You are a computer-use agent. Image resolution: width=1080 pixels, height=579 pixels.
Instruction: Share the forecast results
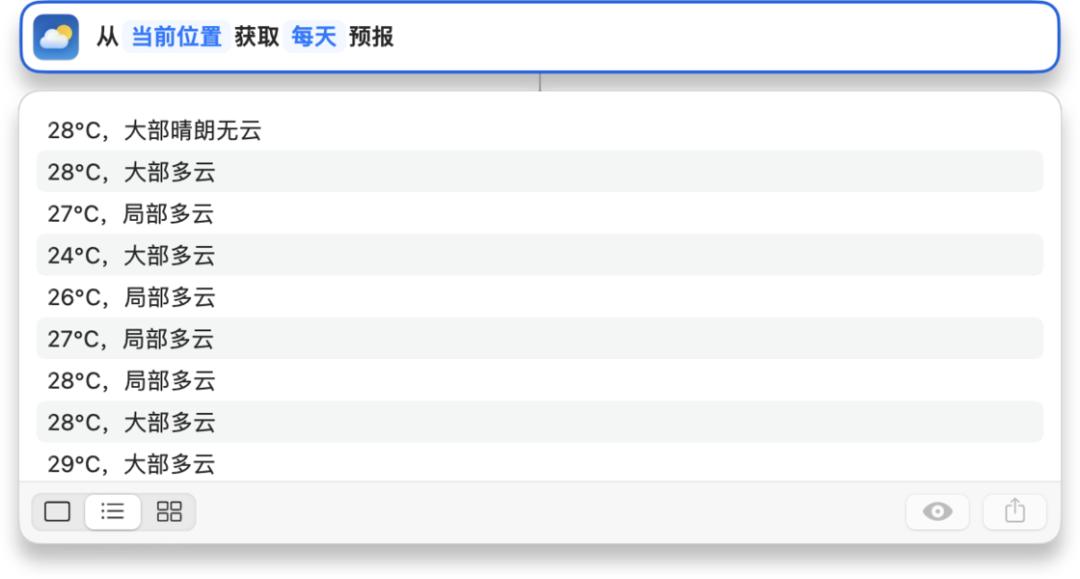point(1015,512)
